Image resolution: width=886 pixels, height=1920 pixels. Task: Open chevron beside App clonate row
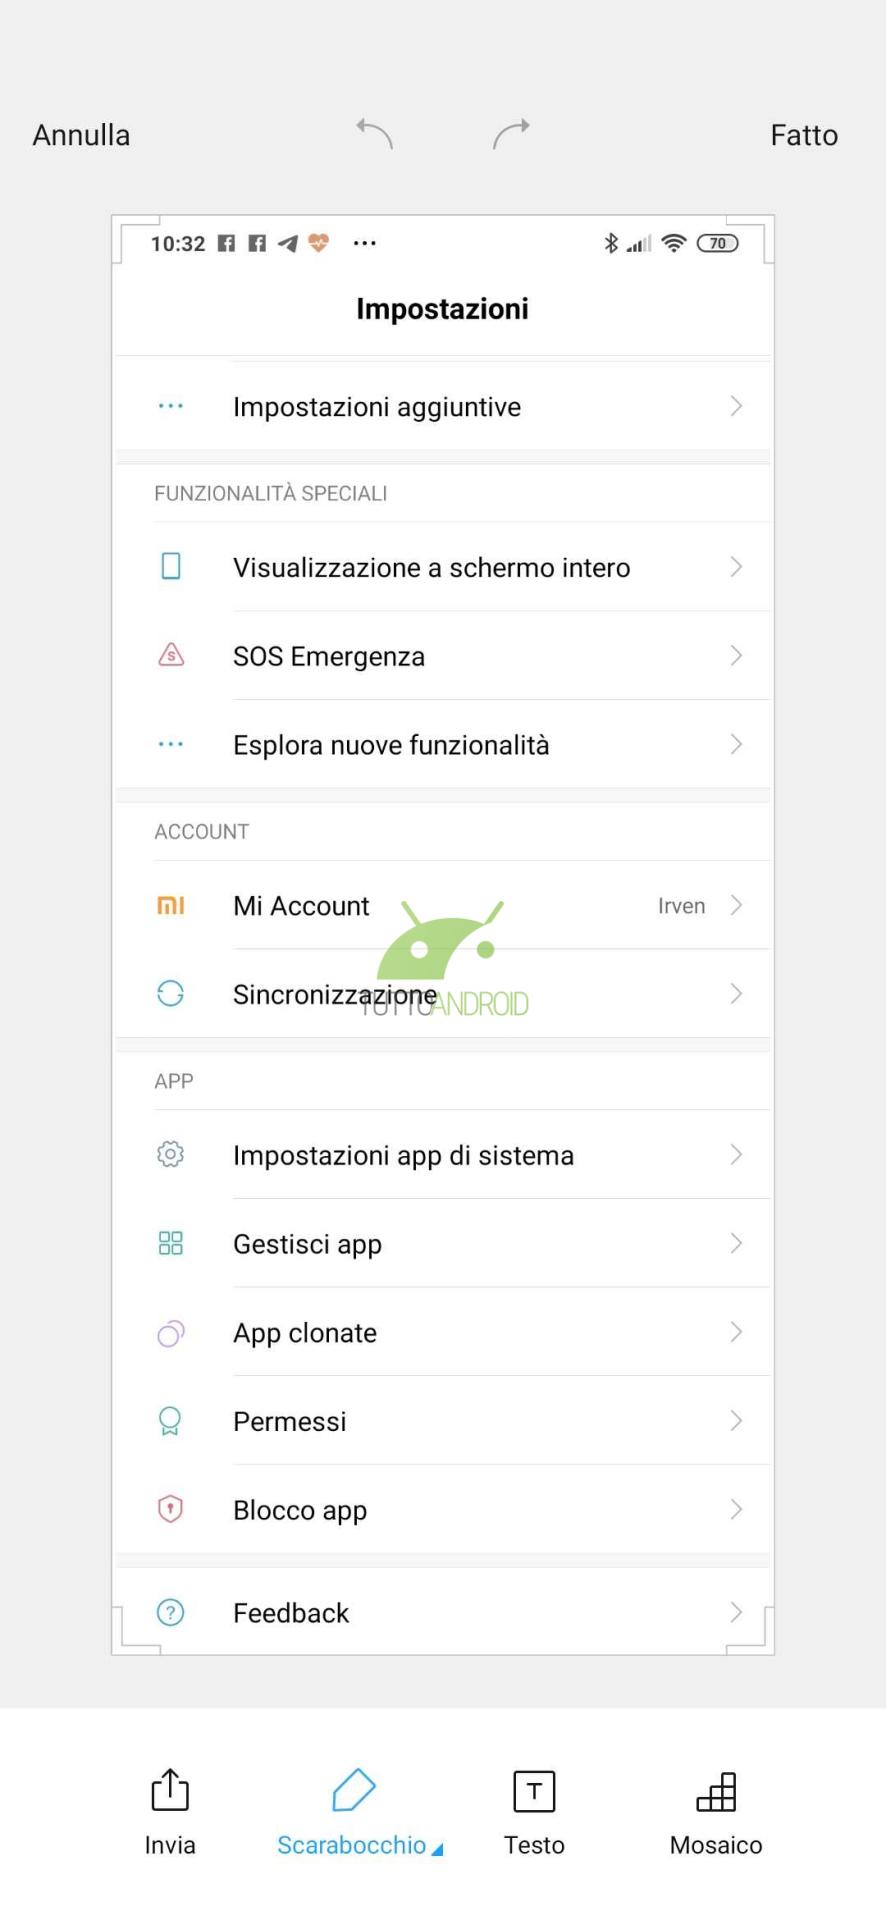point(736,1331)
